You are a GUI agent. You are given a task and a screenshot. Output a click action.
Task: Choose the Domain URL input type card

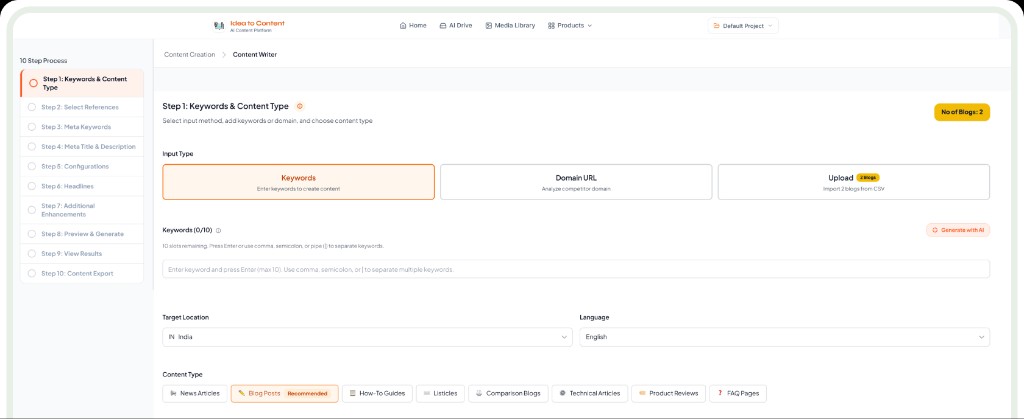click(576, 182)
